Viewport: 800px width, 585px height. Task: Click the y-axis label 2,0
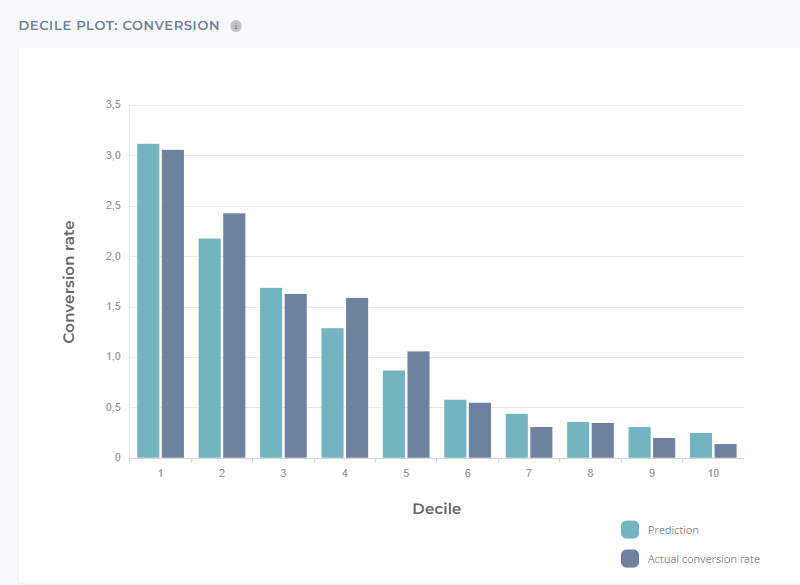(113, 257)
